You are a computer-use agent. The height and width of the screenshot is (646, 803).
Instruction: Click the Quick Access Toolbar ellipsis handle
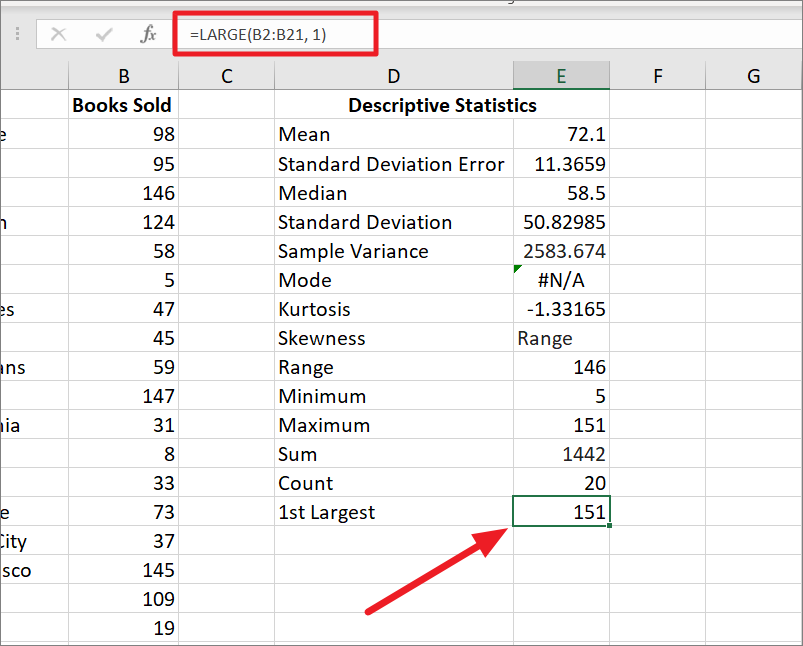(16, 33)
